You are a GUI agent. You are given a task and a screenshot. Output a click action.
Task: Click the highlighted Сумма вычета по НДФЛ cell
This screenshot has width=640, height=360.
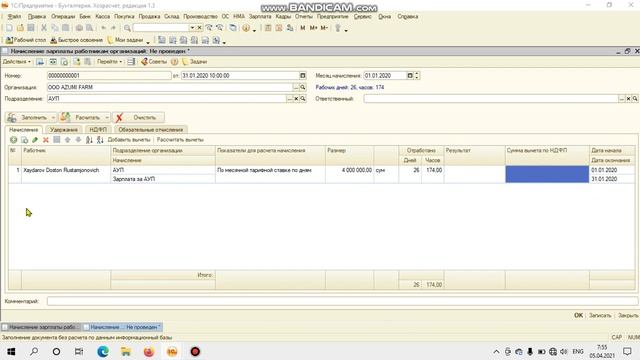[547, 174]
